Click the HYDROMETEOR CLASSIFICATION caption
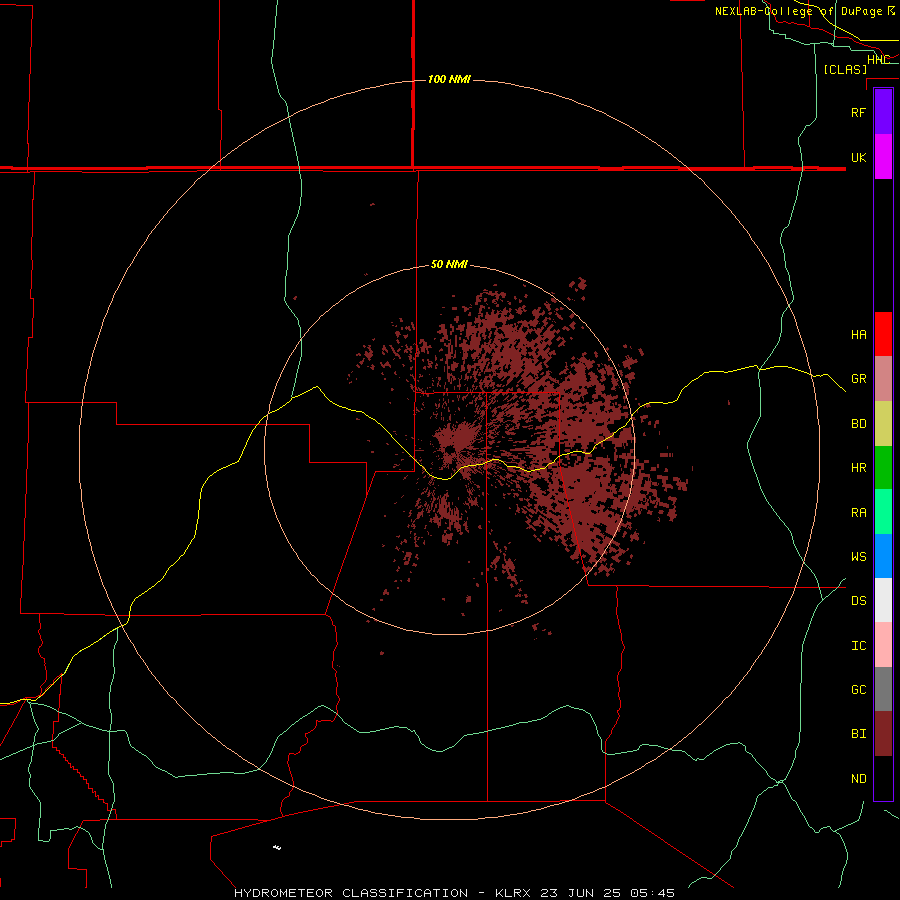This screenshot has height=900, width=900. tap(351, 893)
